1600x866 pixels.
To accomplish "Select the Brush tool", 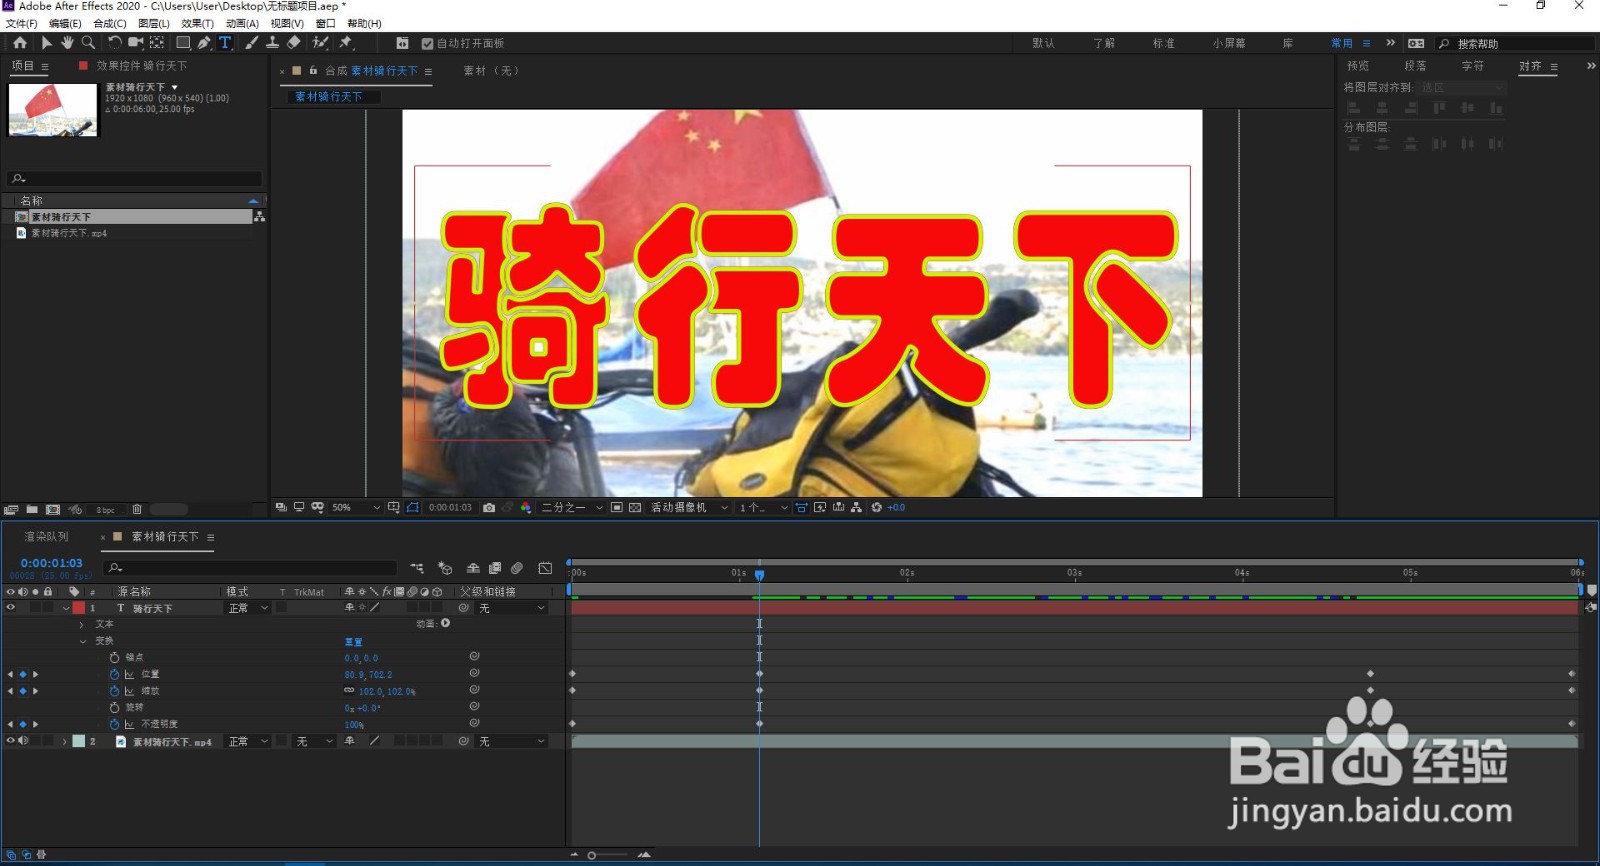I will (251, 43).
